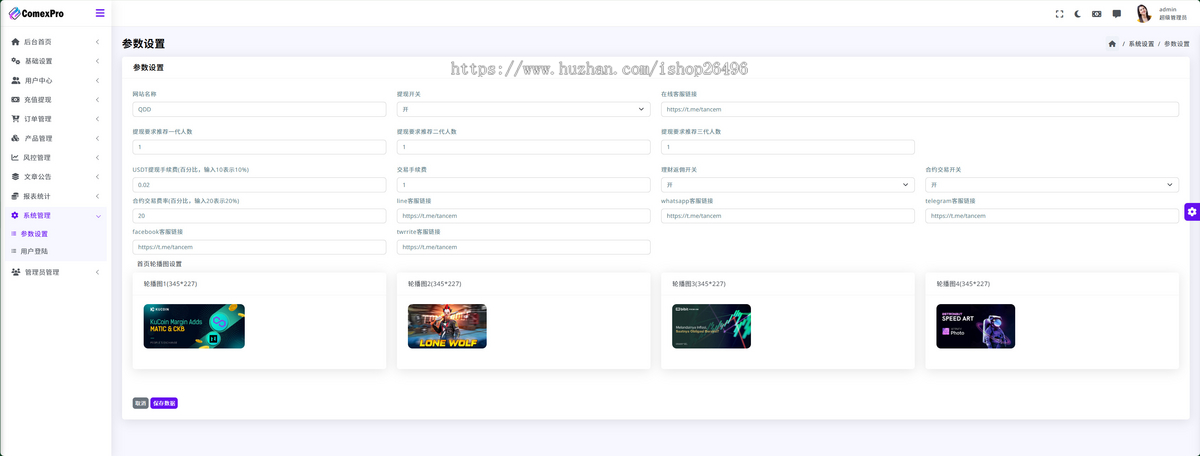Image resolution: width=1200 pixels, height=456 pixels.
Task: Enter fullscreen mode via header icon
Action: [x=1060, y=14]
